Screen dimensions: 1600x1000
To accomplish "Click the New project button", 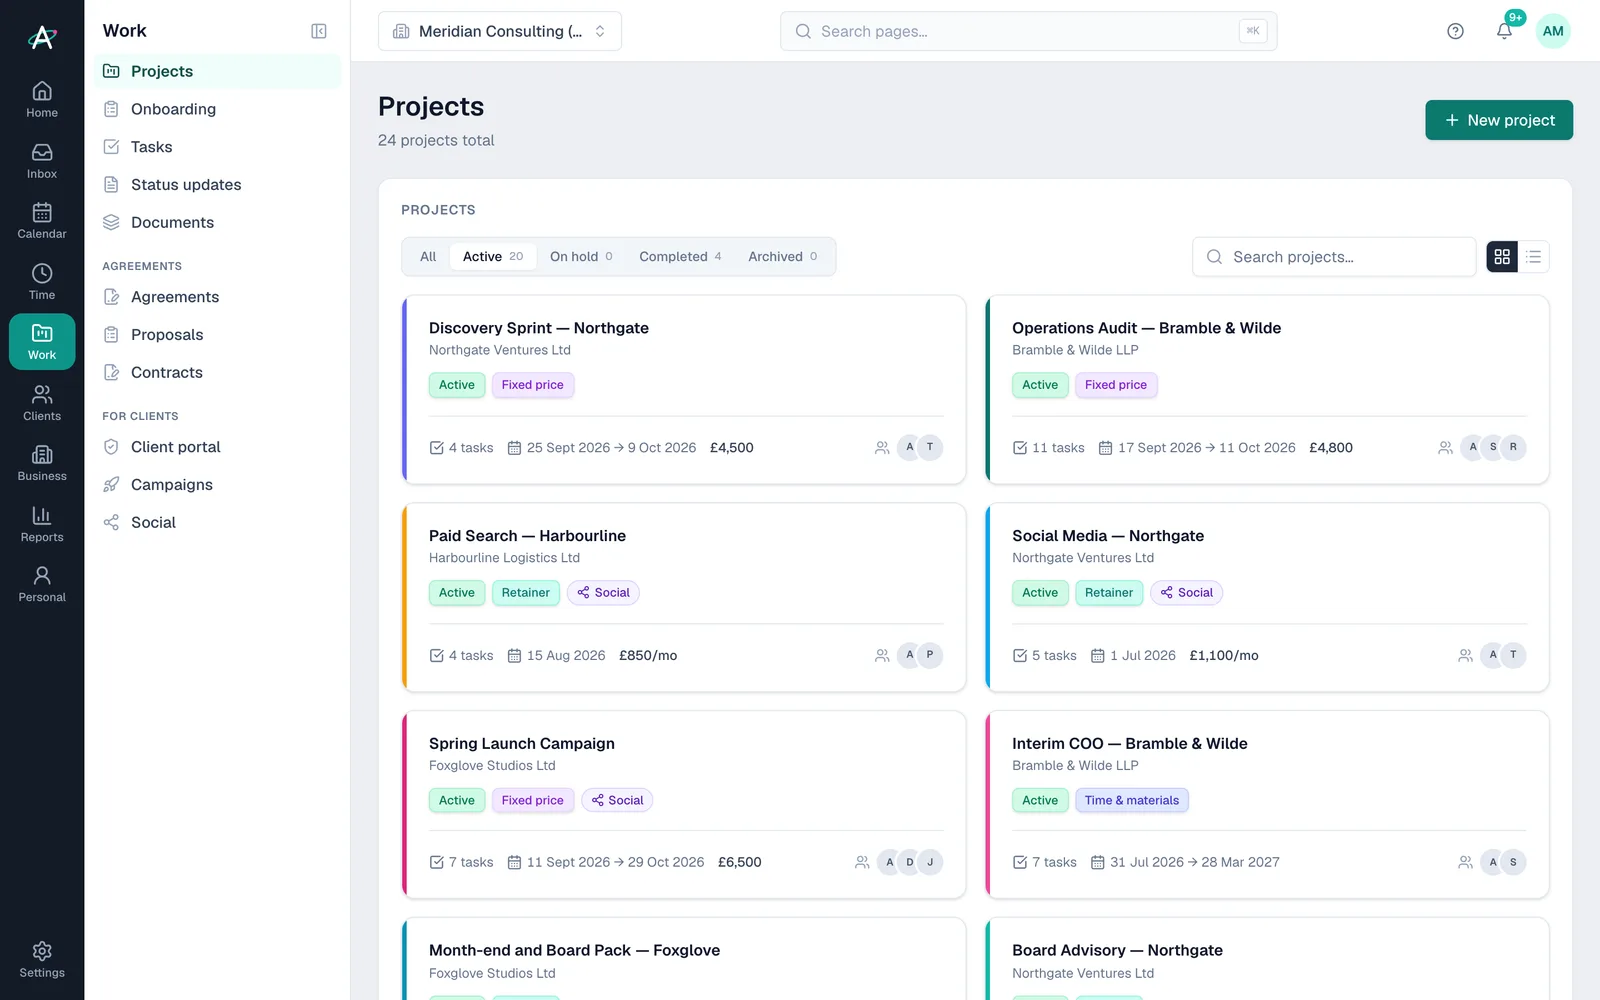I will point(1499,120).
